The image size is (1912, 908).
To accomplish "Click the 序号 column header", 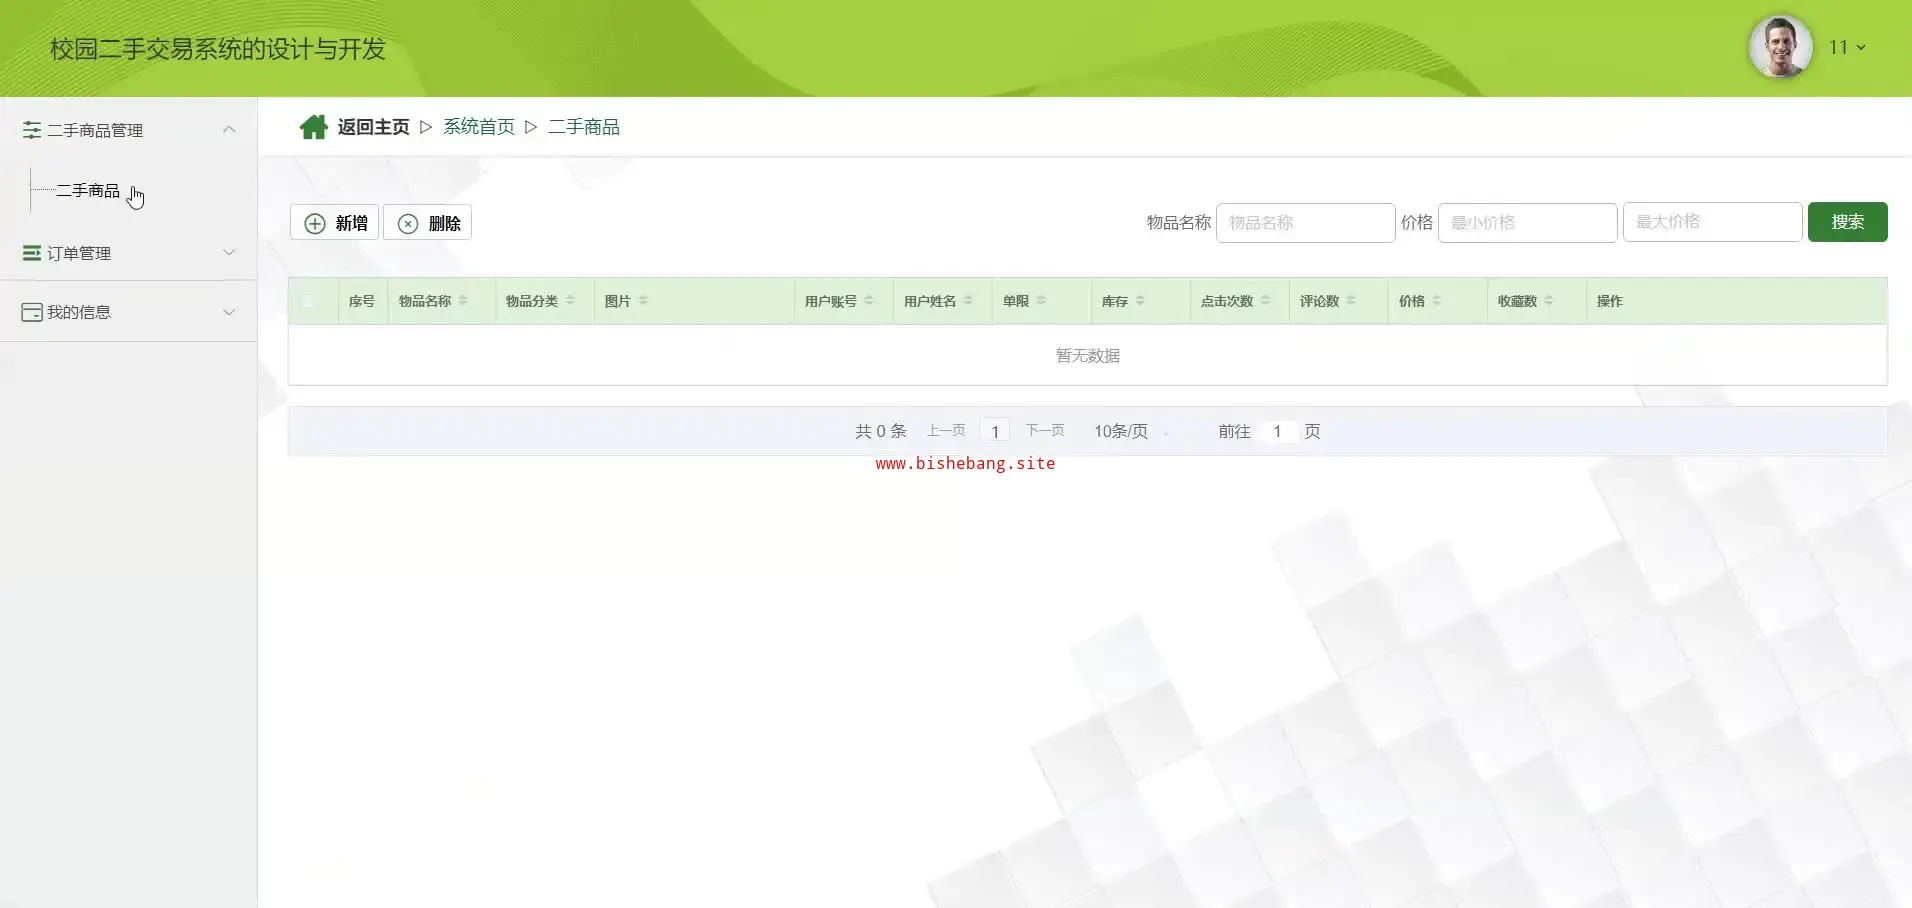I will click(x=362, y=301).
